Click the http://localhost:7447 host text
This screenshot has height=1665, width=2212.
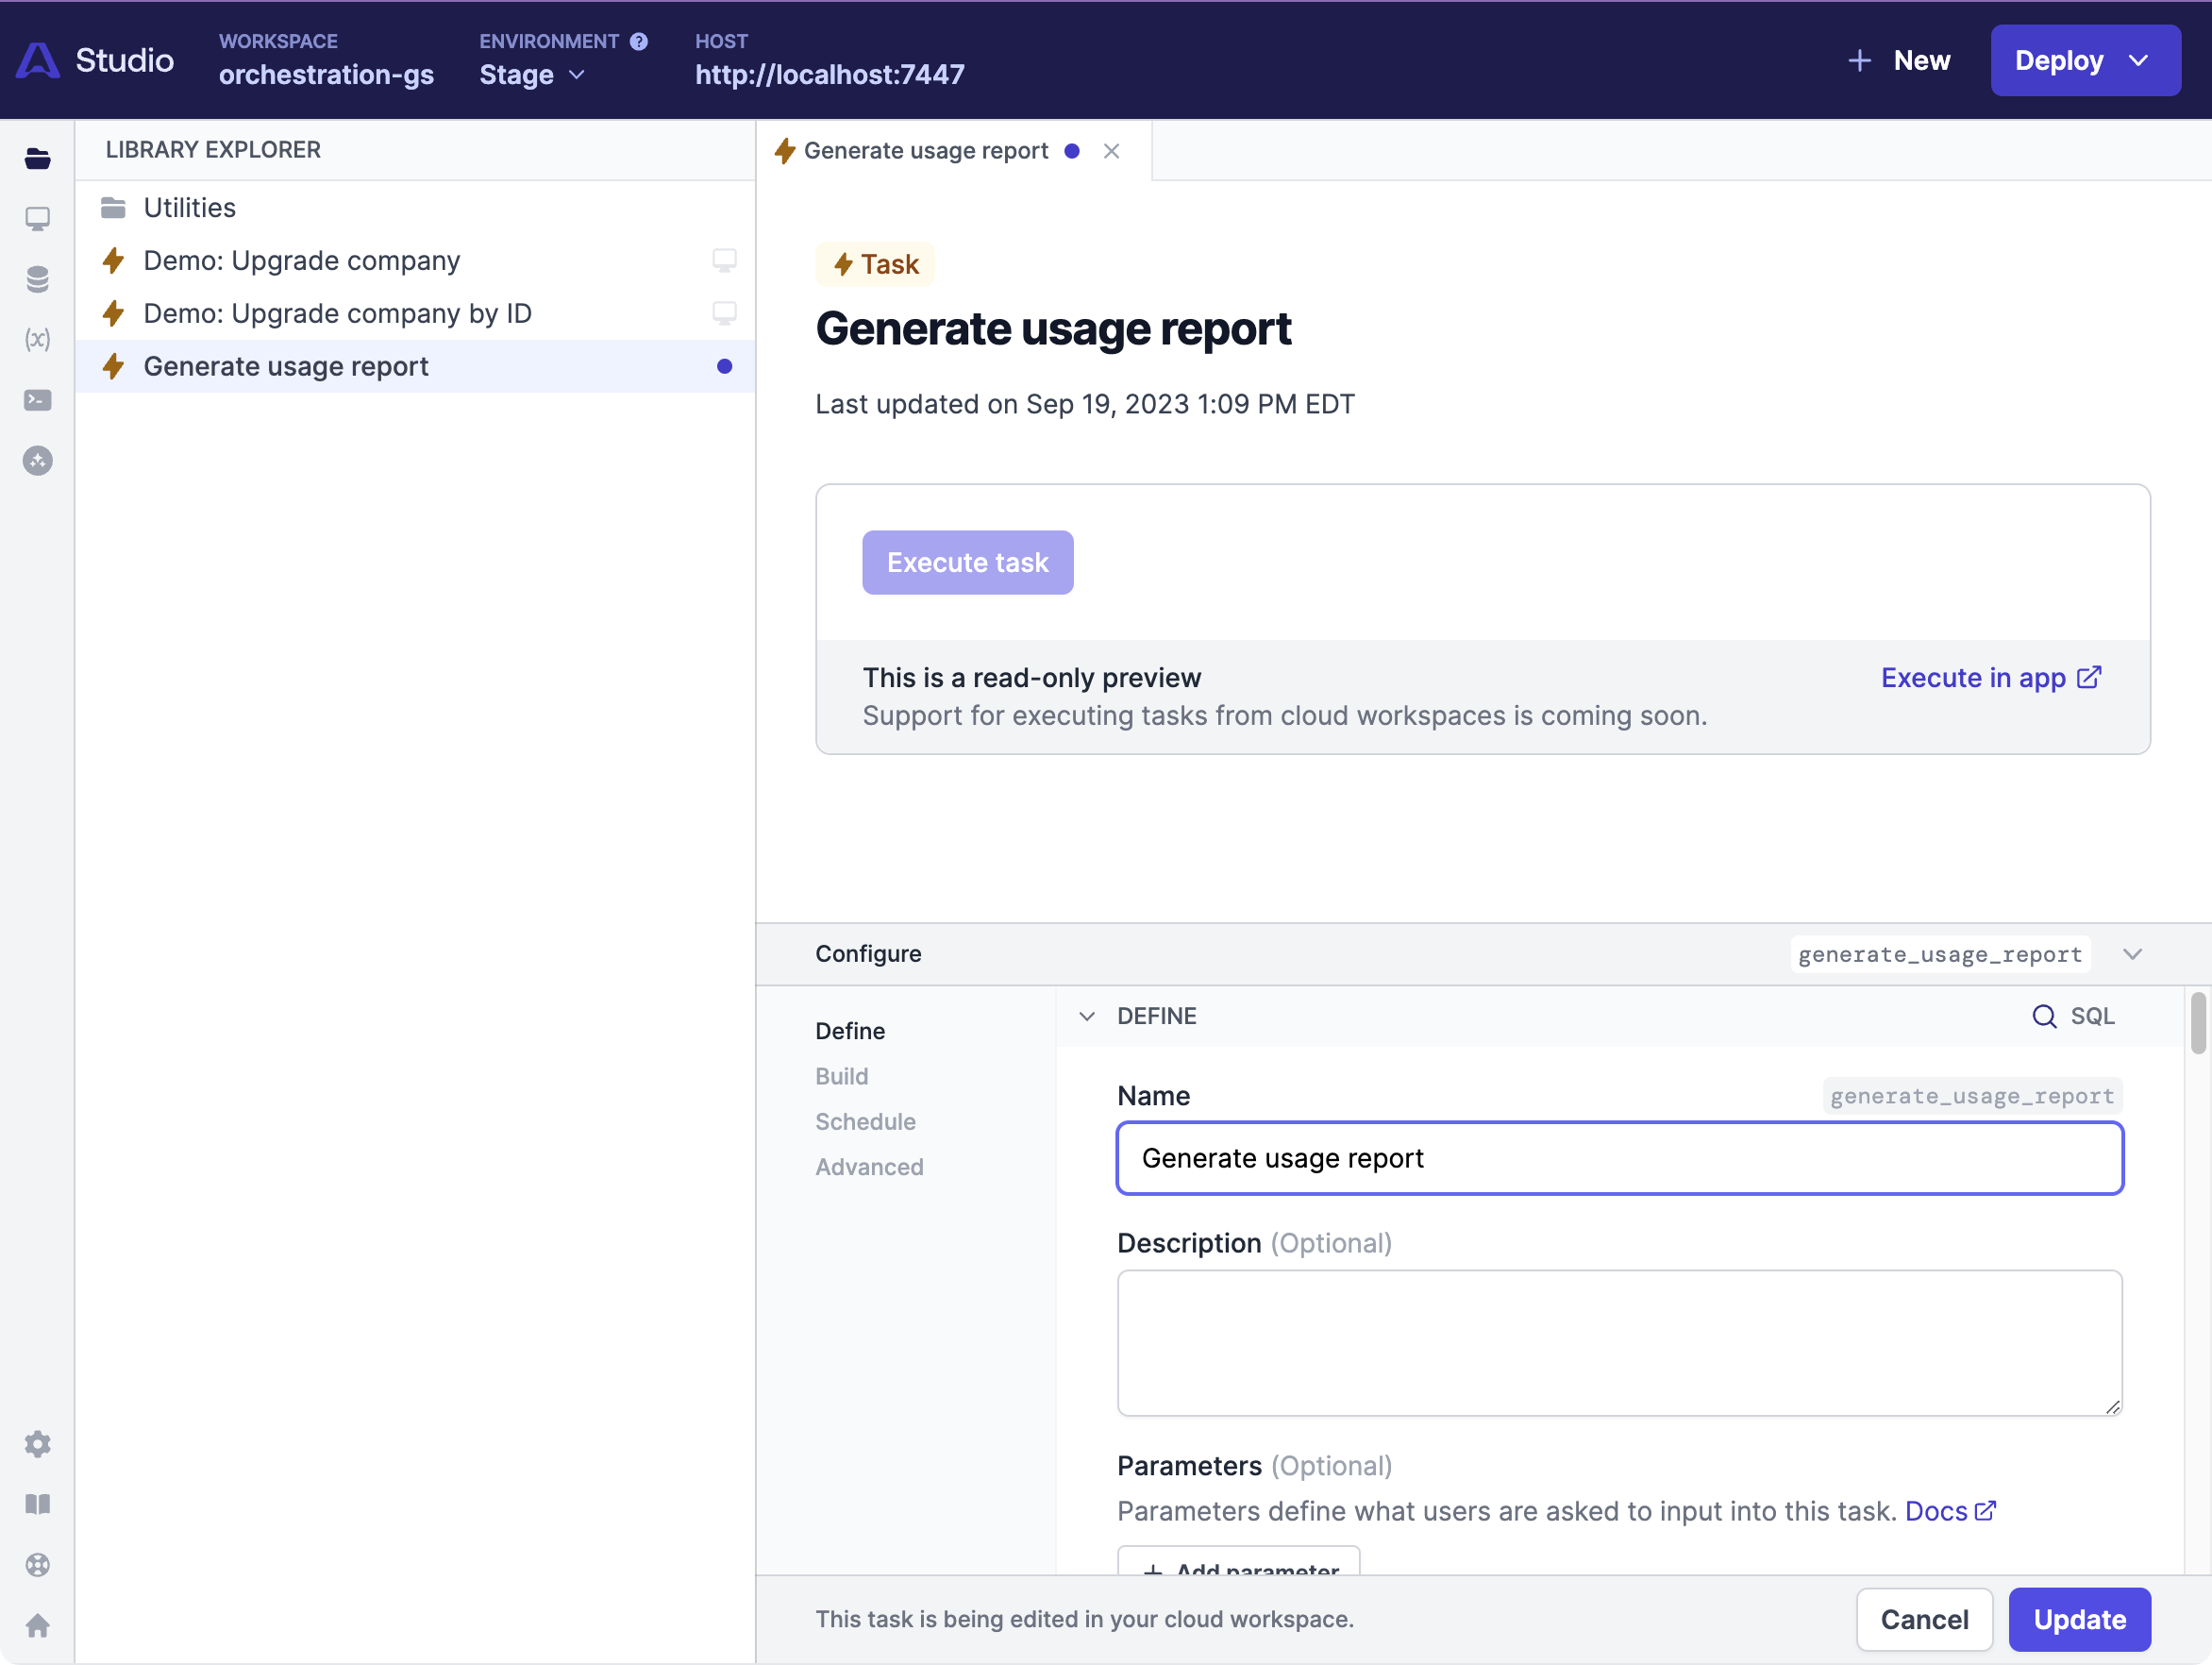click(x=830, y=75)
